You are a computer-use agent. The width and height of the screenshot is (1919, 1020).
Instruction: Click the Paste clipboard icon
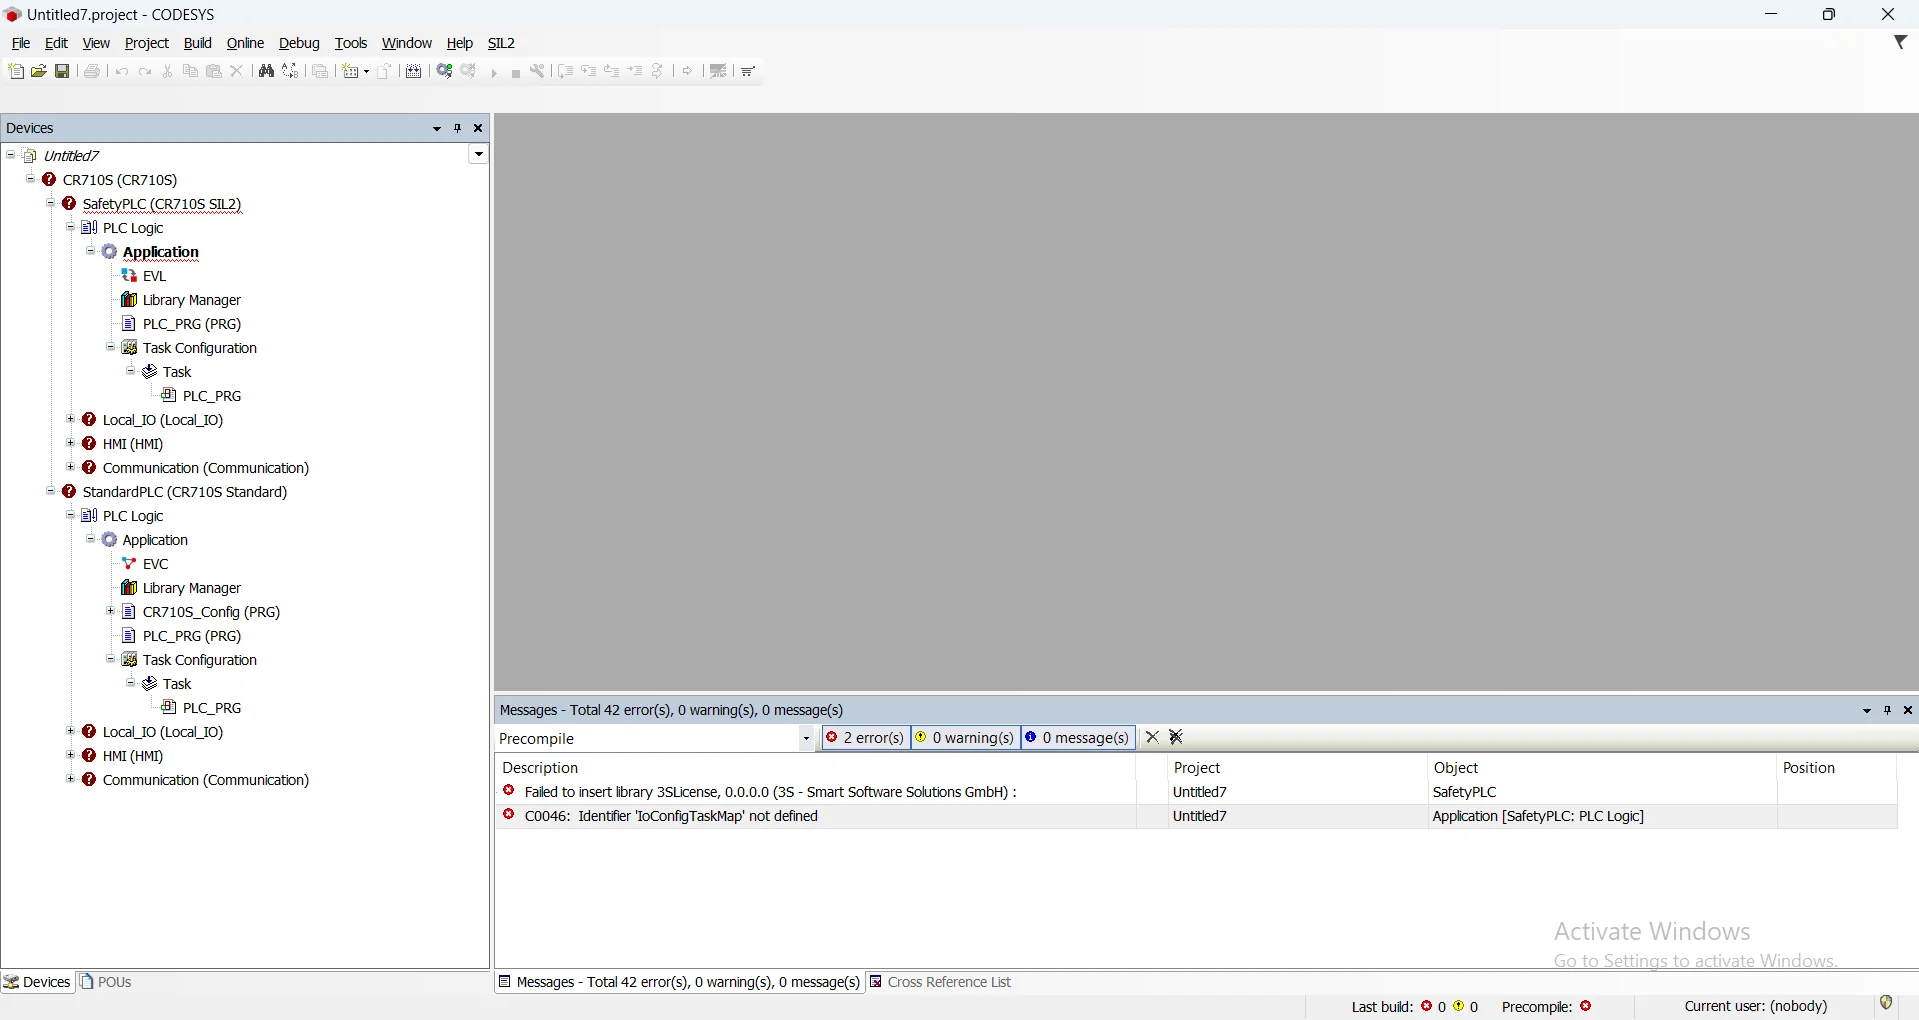point(214,71)
